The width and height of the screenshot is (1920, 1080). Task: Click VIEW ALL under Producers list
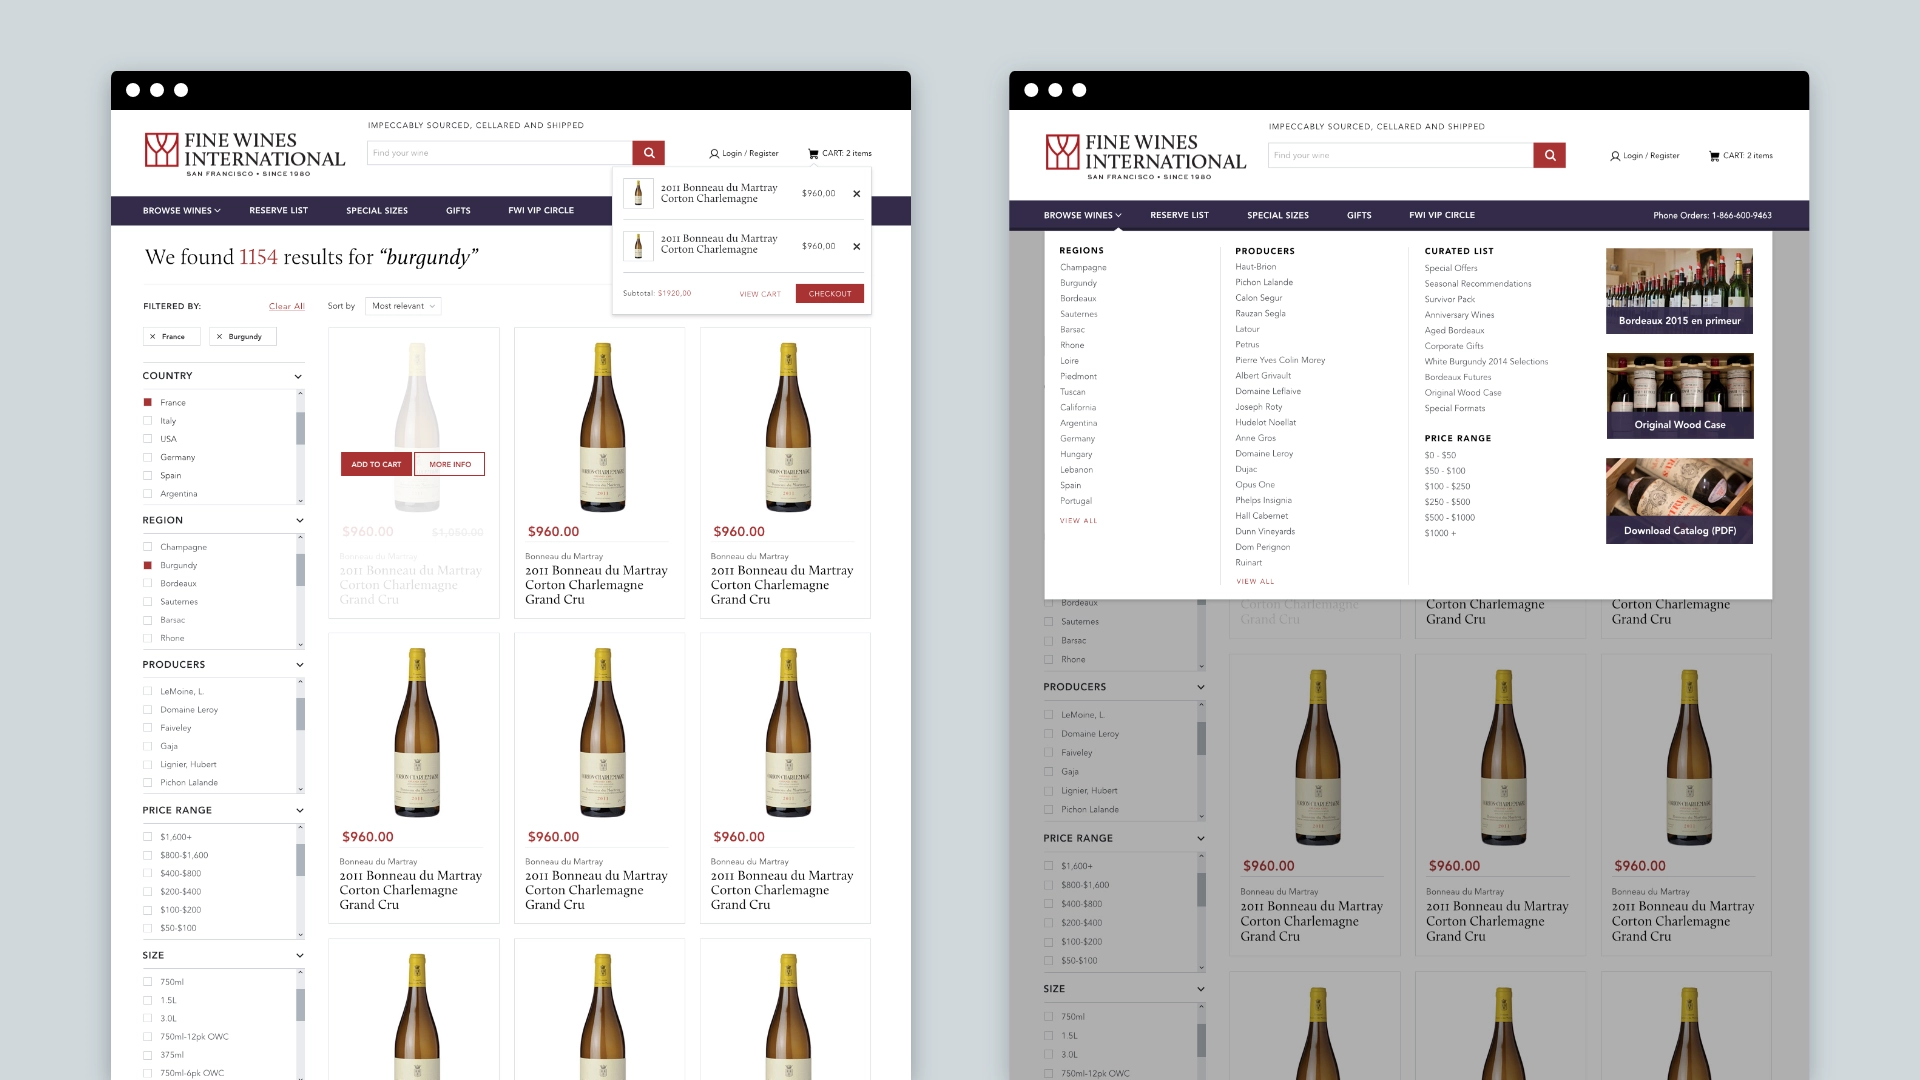pyautogui.click(x=1255, y=582)
